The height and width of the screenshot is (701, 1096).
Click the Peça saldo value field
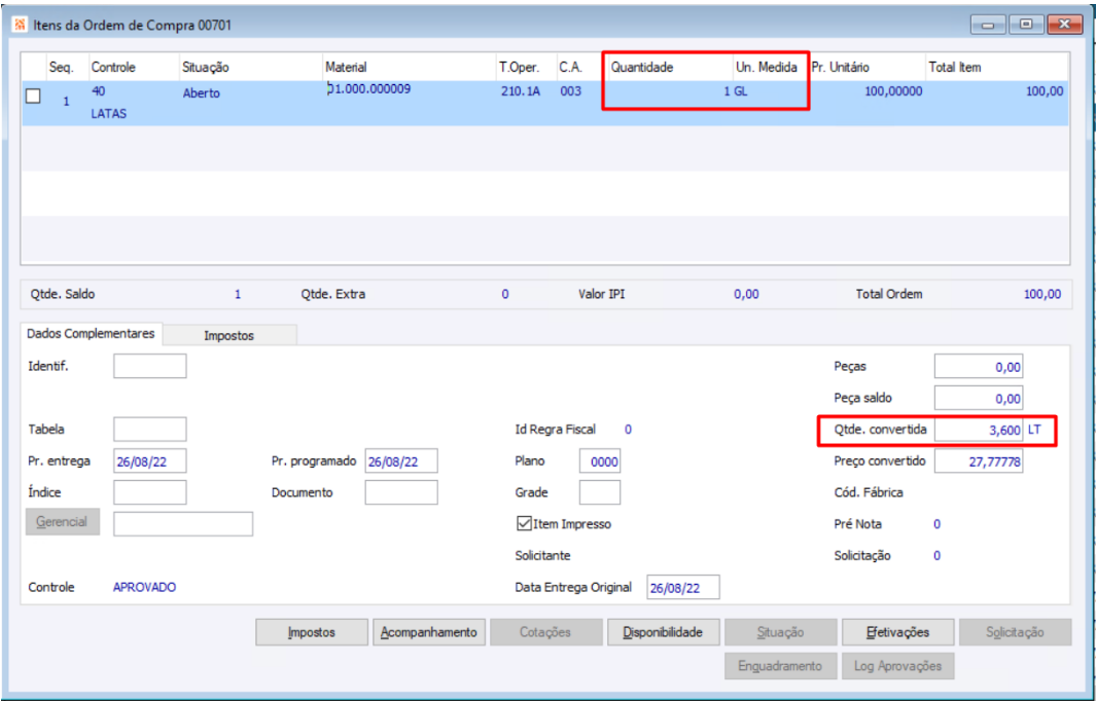pos(979,398)
